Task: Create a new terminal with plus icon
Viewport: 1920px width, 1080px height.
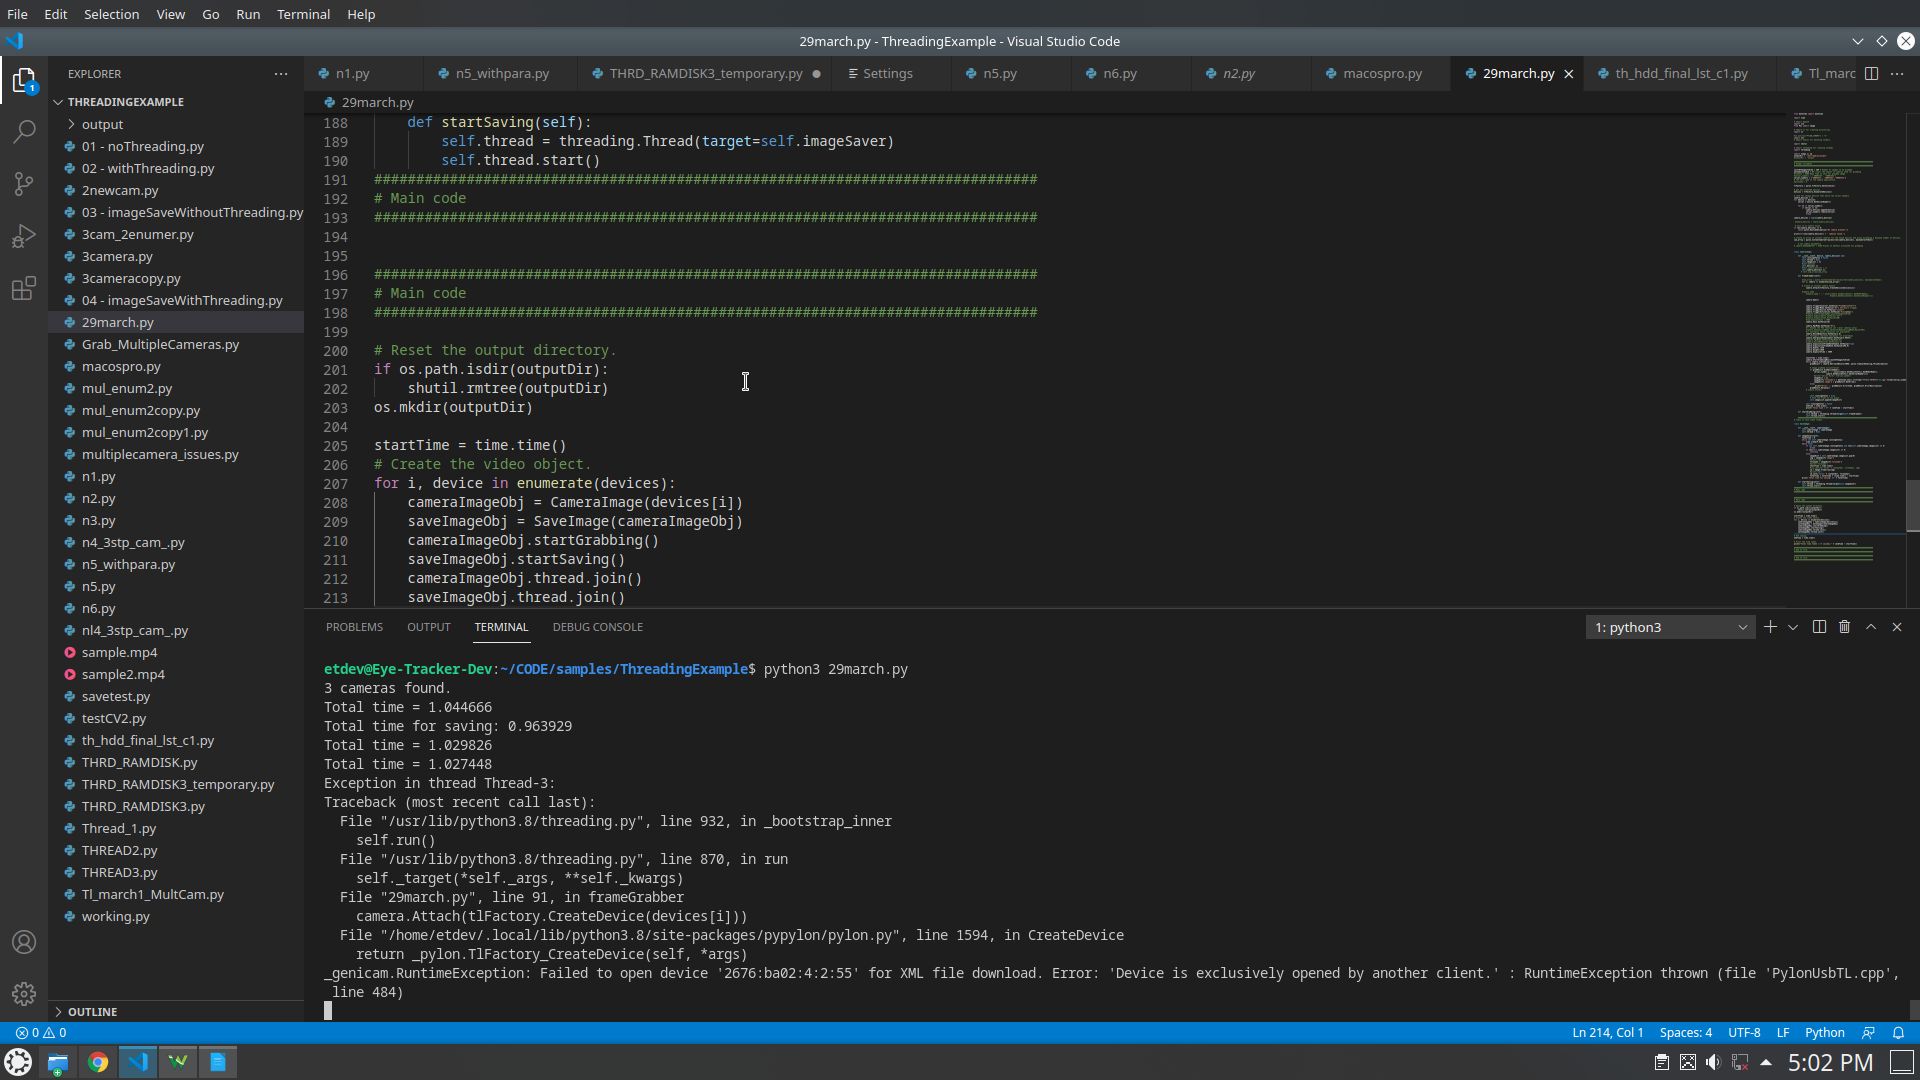Action: pyautogui.click(x=1770, y=627)
